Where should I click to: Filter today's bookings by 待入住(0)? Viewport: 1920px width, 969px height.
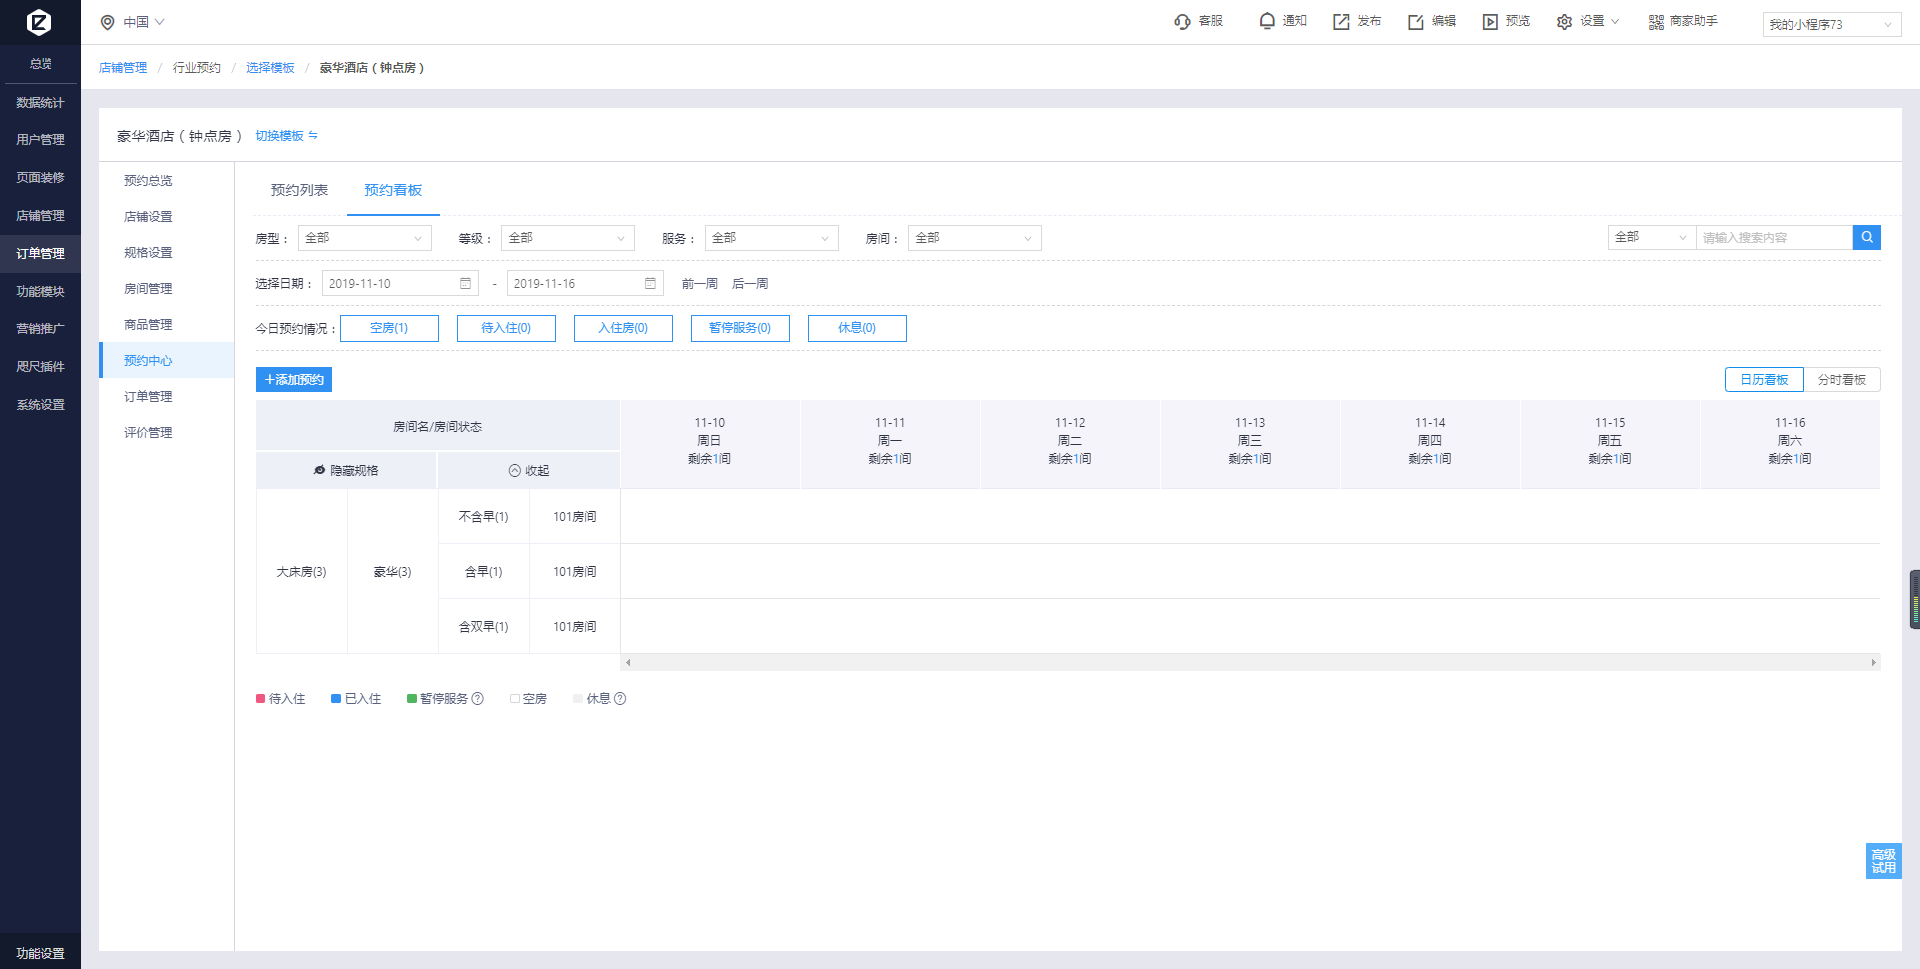506,328
